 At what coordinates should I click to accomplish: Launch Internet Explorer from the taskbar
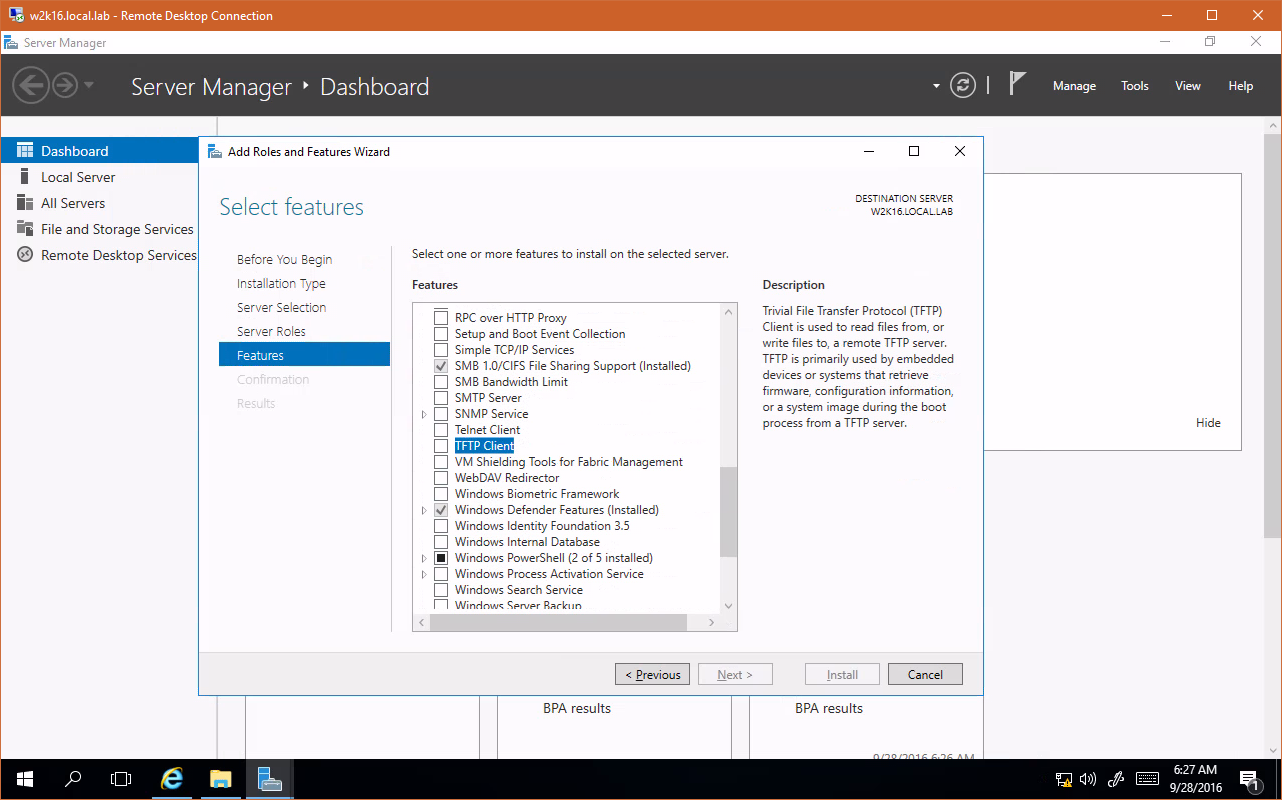172,779
